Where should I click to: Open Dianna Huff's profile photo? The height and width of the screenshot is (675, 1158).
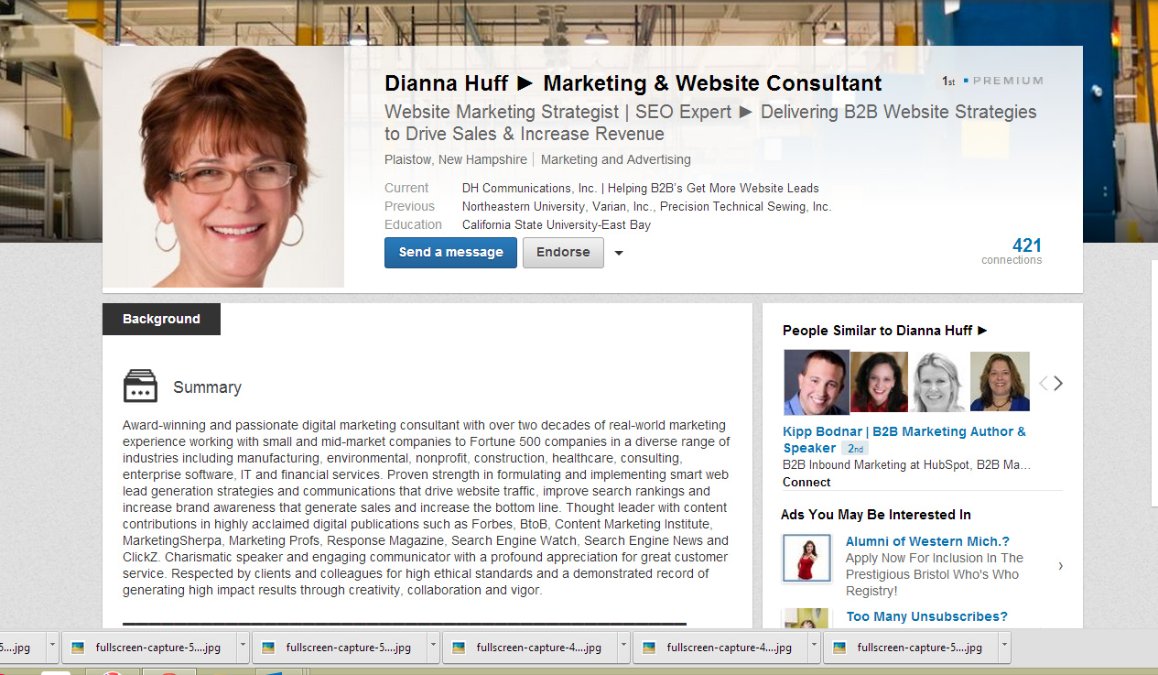pos(223,167)
